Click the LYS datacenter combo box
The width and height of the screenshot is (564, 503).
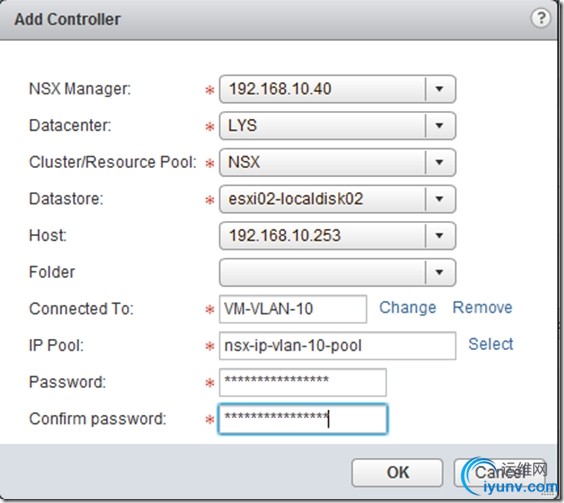tap(337, 126)
